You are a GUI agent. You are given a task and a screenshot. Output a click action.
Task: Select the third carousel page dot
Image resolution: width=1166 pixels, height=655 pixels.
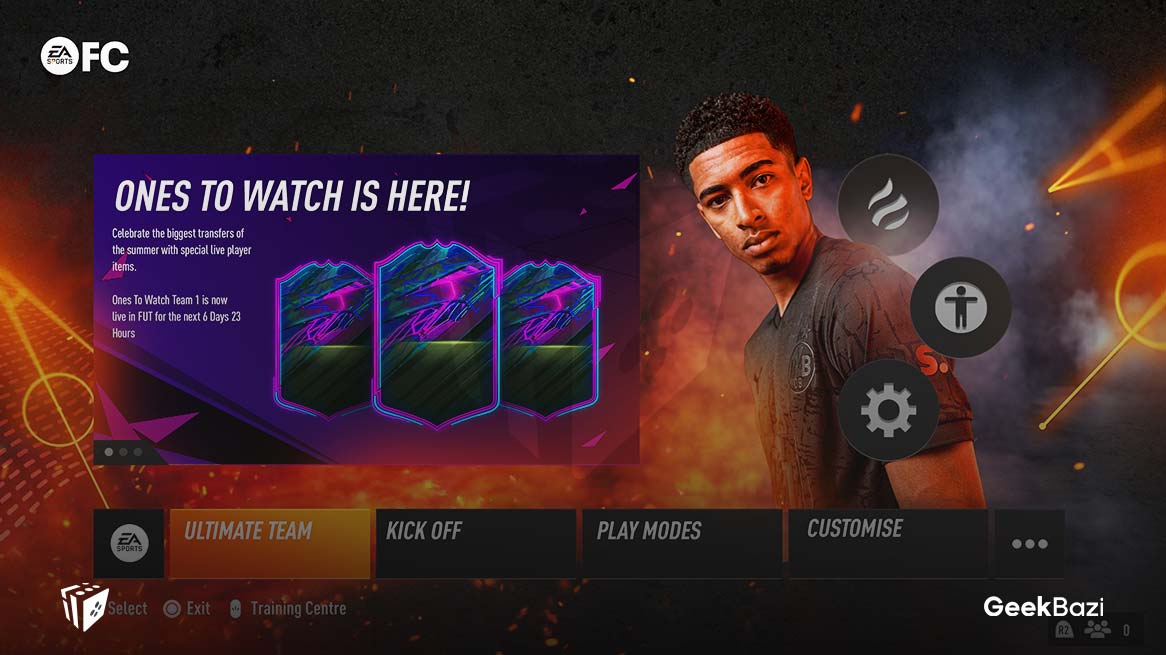pyautogui.click(x=138, y=452)
